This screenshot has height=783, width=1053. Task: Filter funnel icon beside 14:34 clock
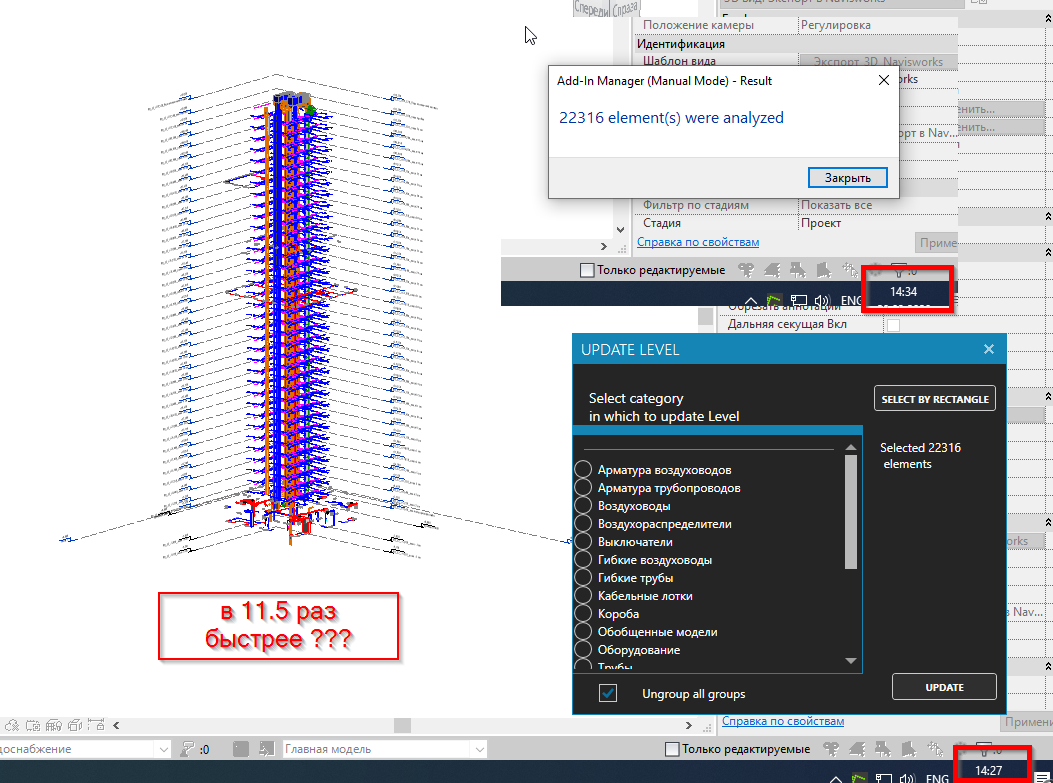coord(900,270)
